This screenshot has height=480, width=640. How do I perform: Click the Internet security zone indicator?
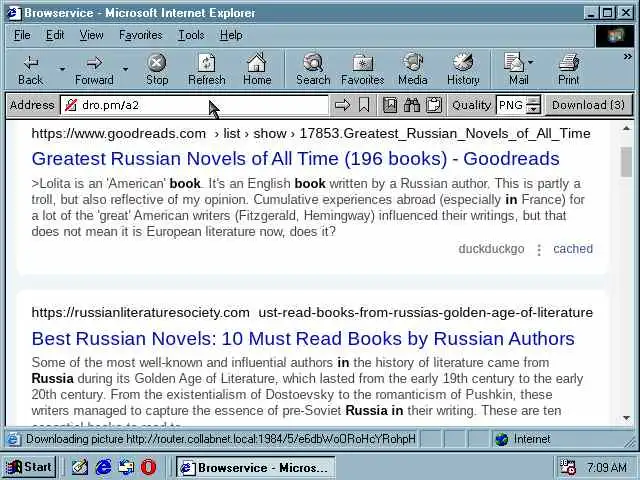(523, 440)
